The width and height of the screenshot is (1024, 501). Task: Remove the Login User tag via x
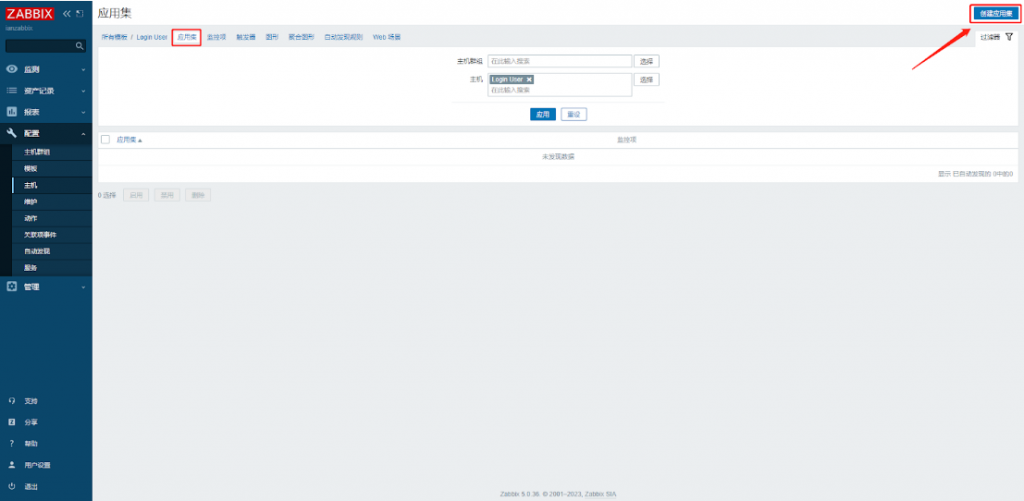[x=529, y=79]
